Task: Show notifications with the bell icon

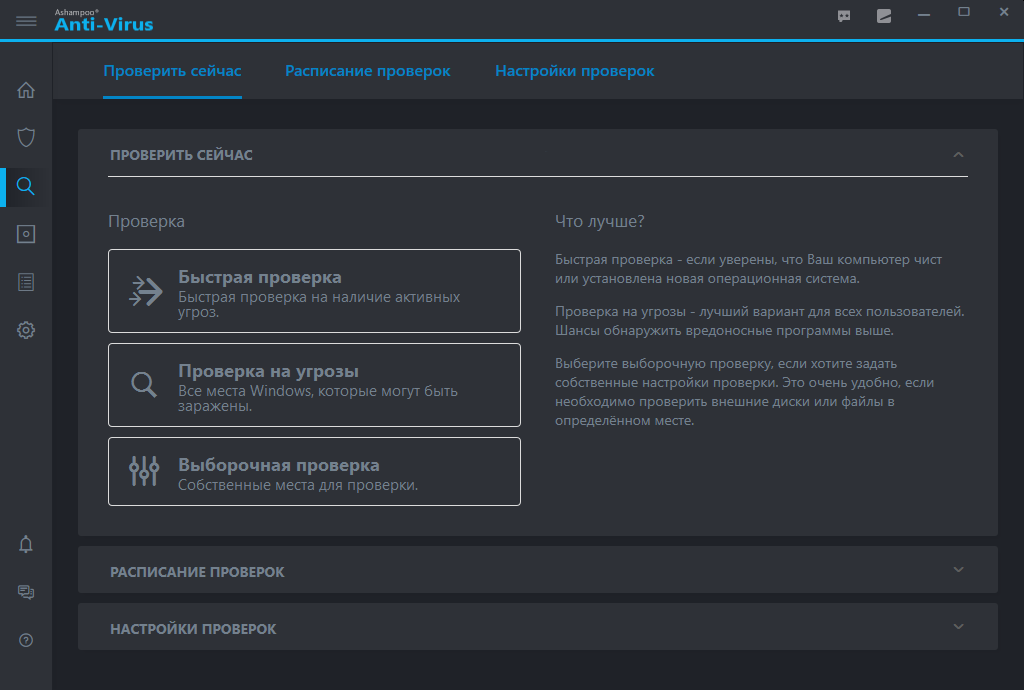Action: [26, 544]
